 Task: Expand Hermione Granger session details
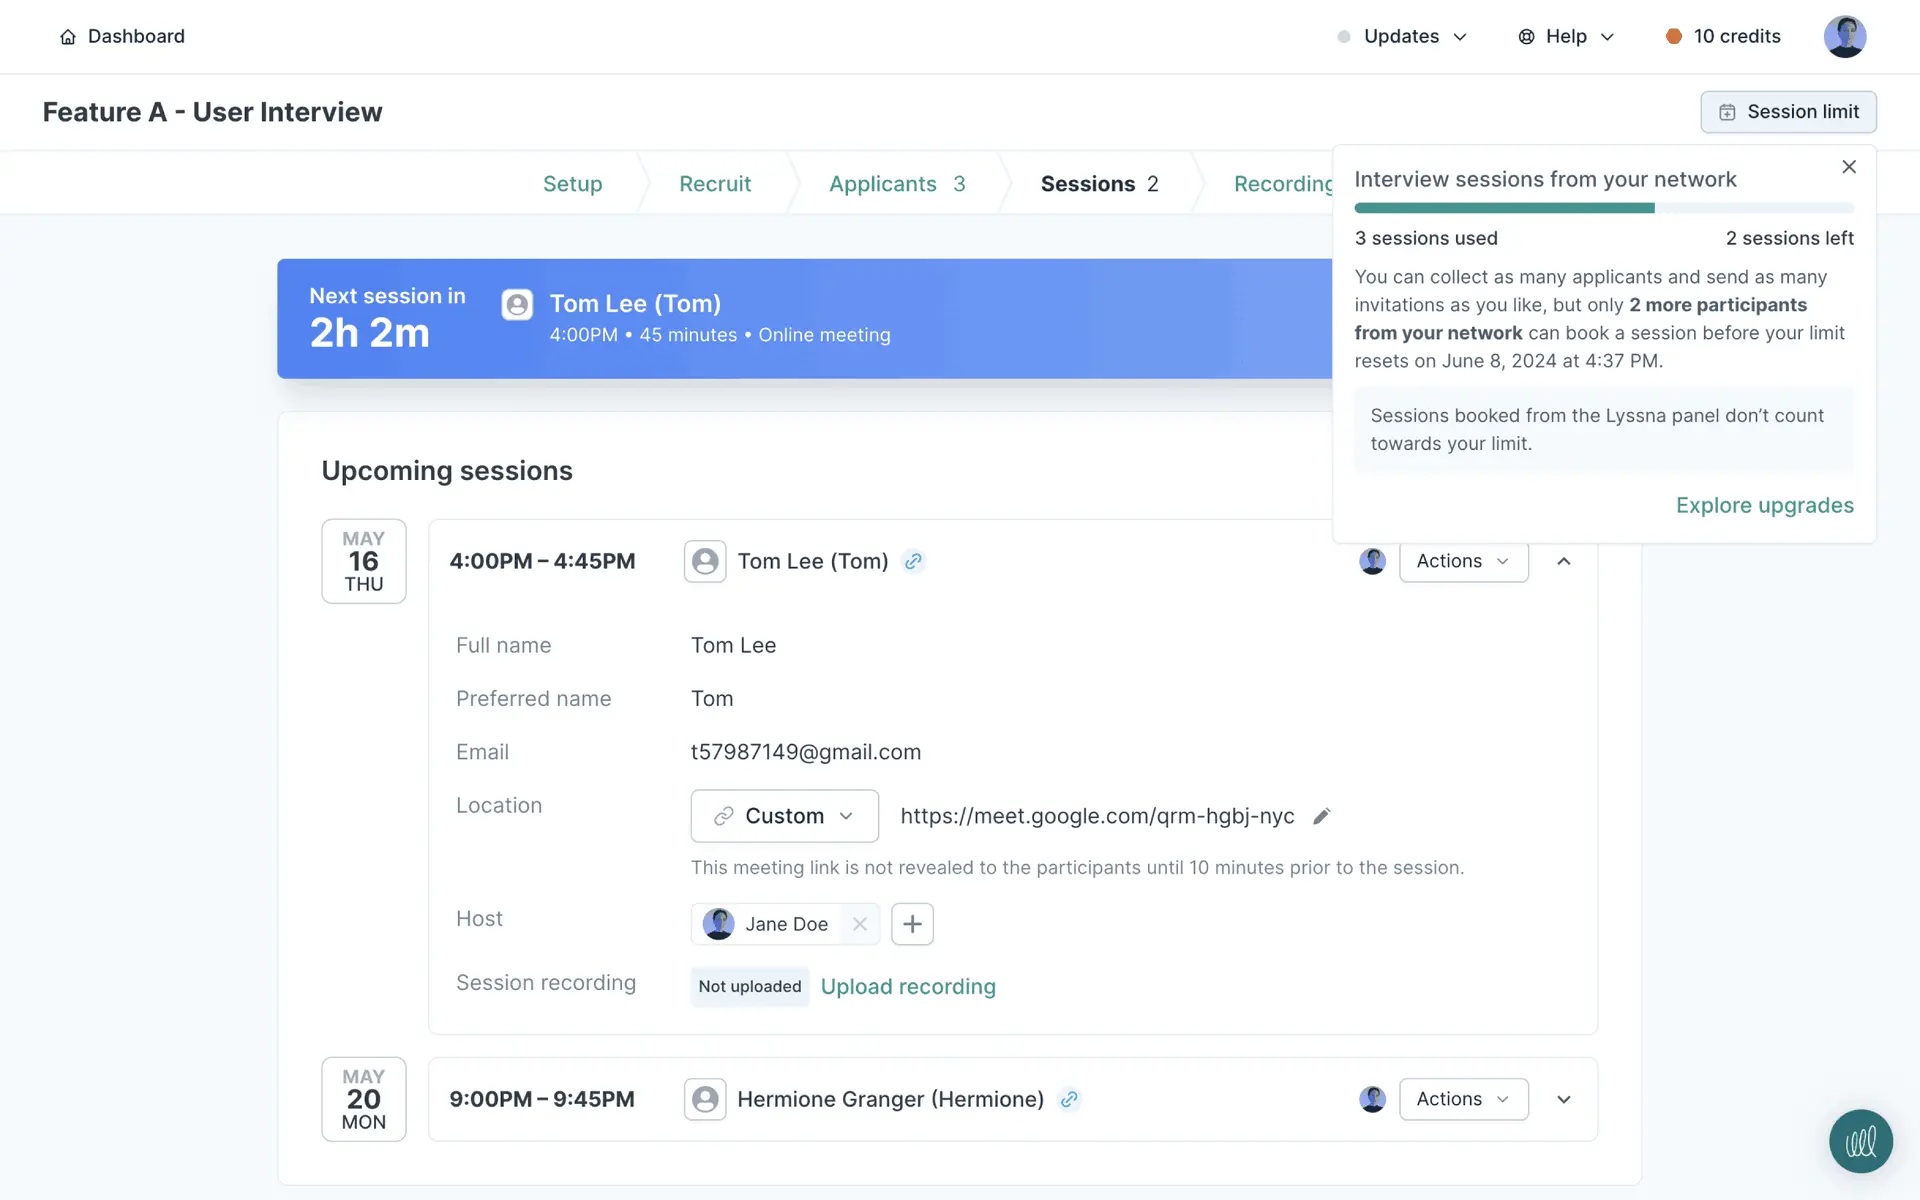pos(1564,1099)
